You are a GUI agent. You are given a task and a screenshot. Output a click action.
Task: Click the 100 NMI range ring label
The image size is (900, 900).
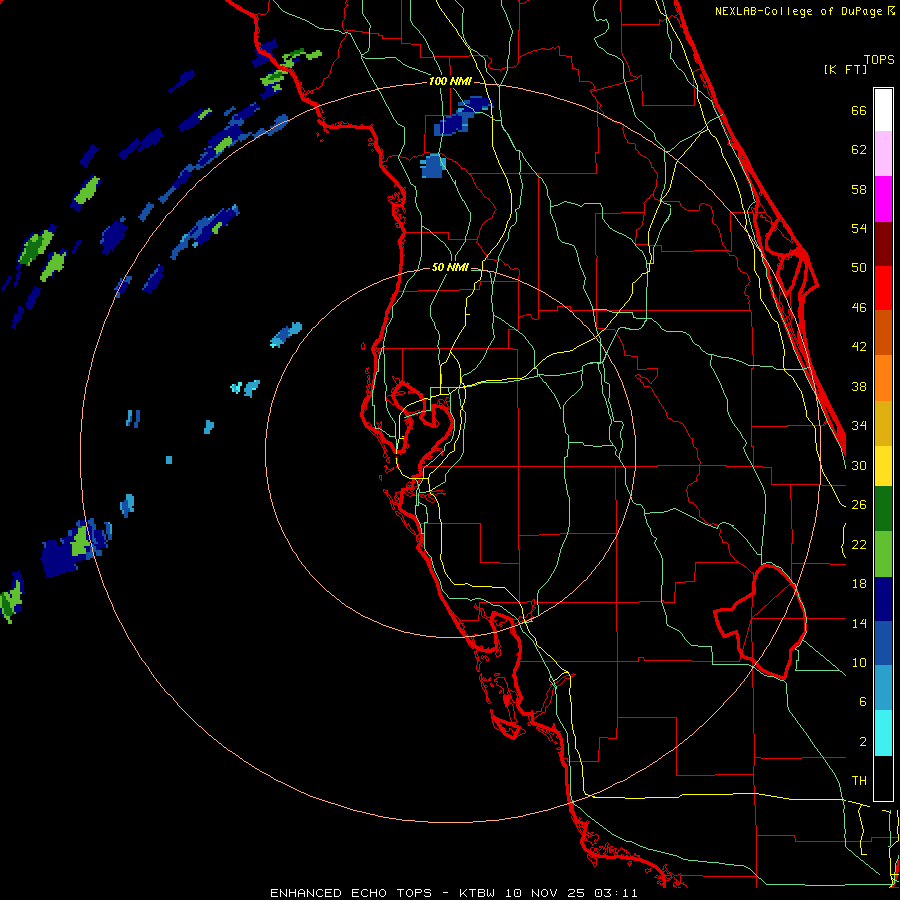[x=450, y=82]
